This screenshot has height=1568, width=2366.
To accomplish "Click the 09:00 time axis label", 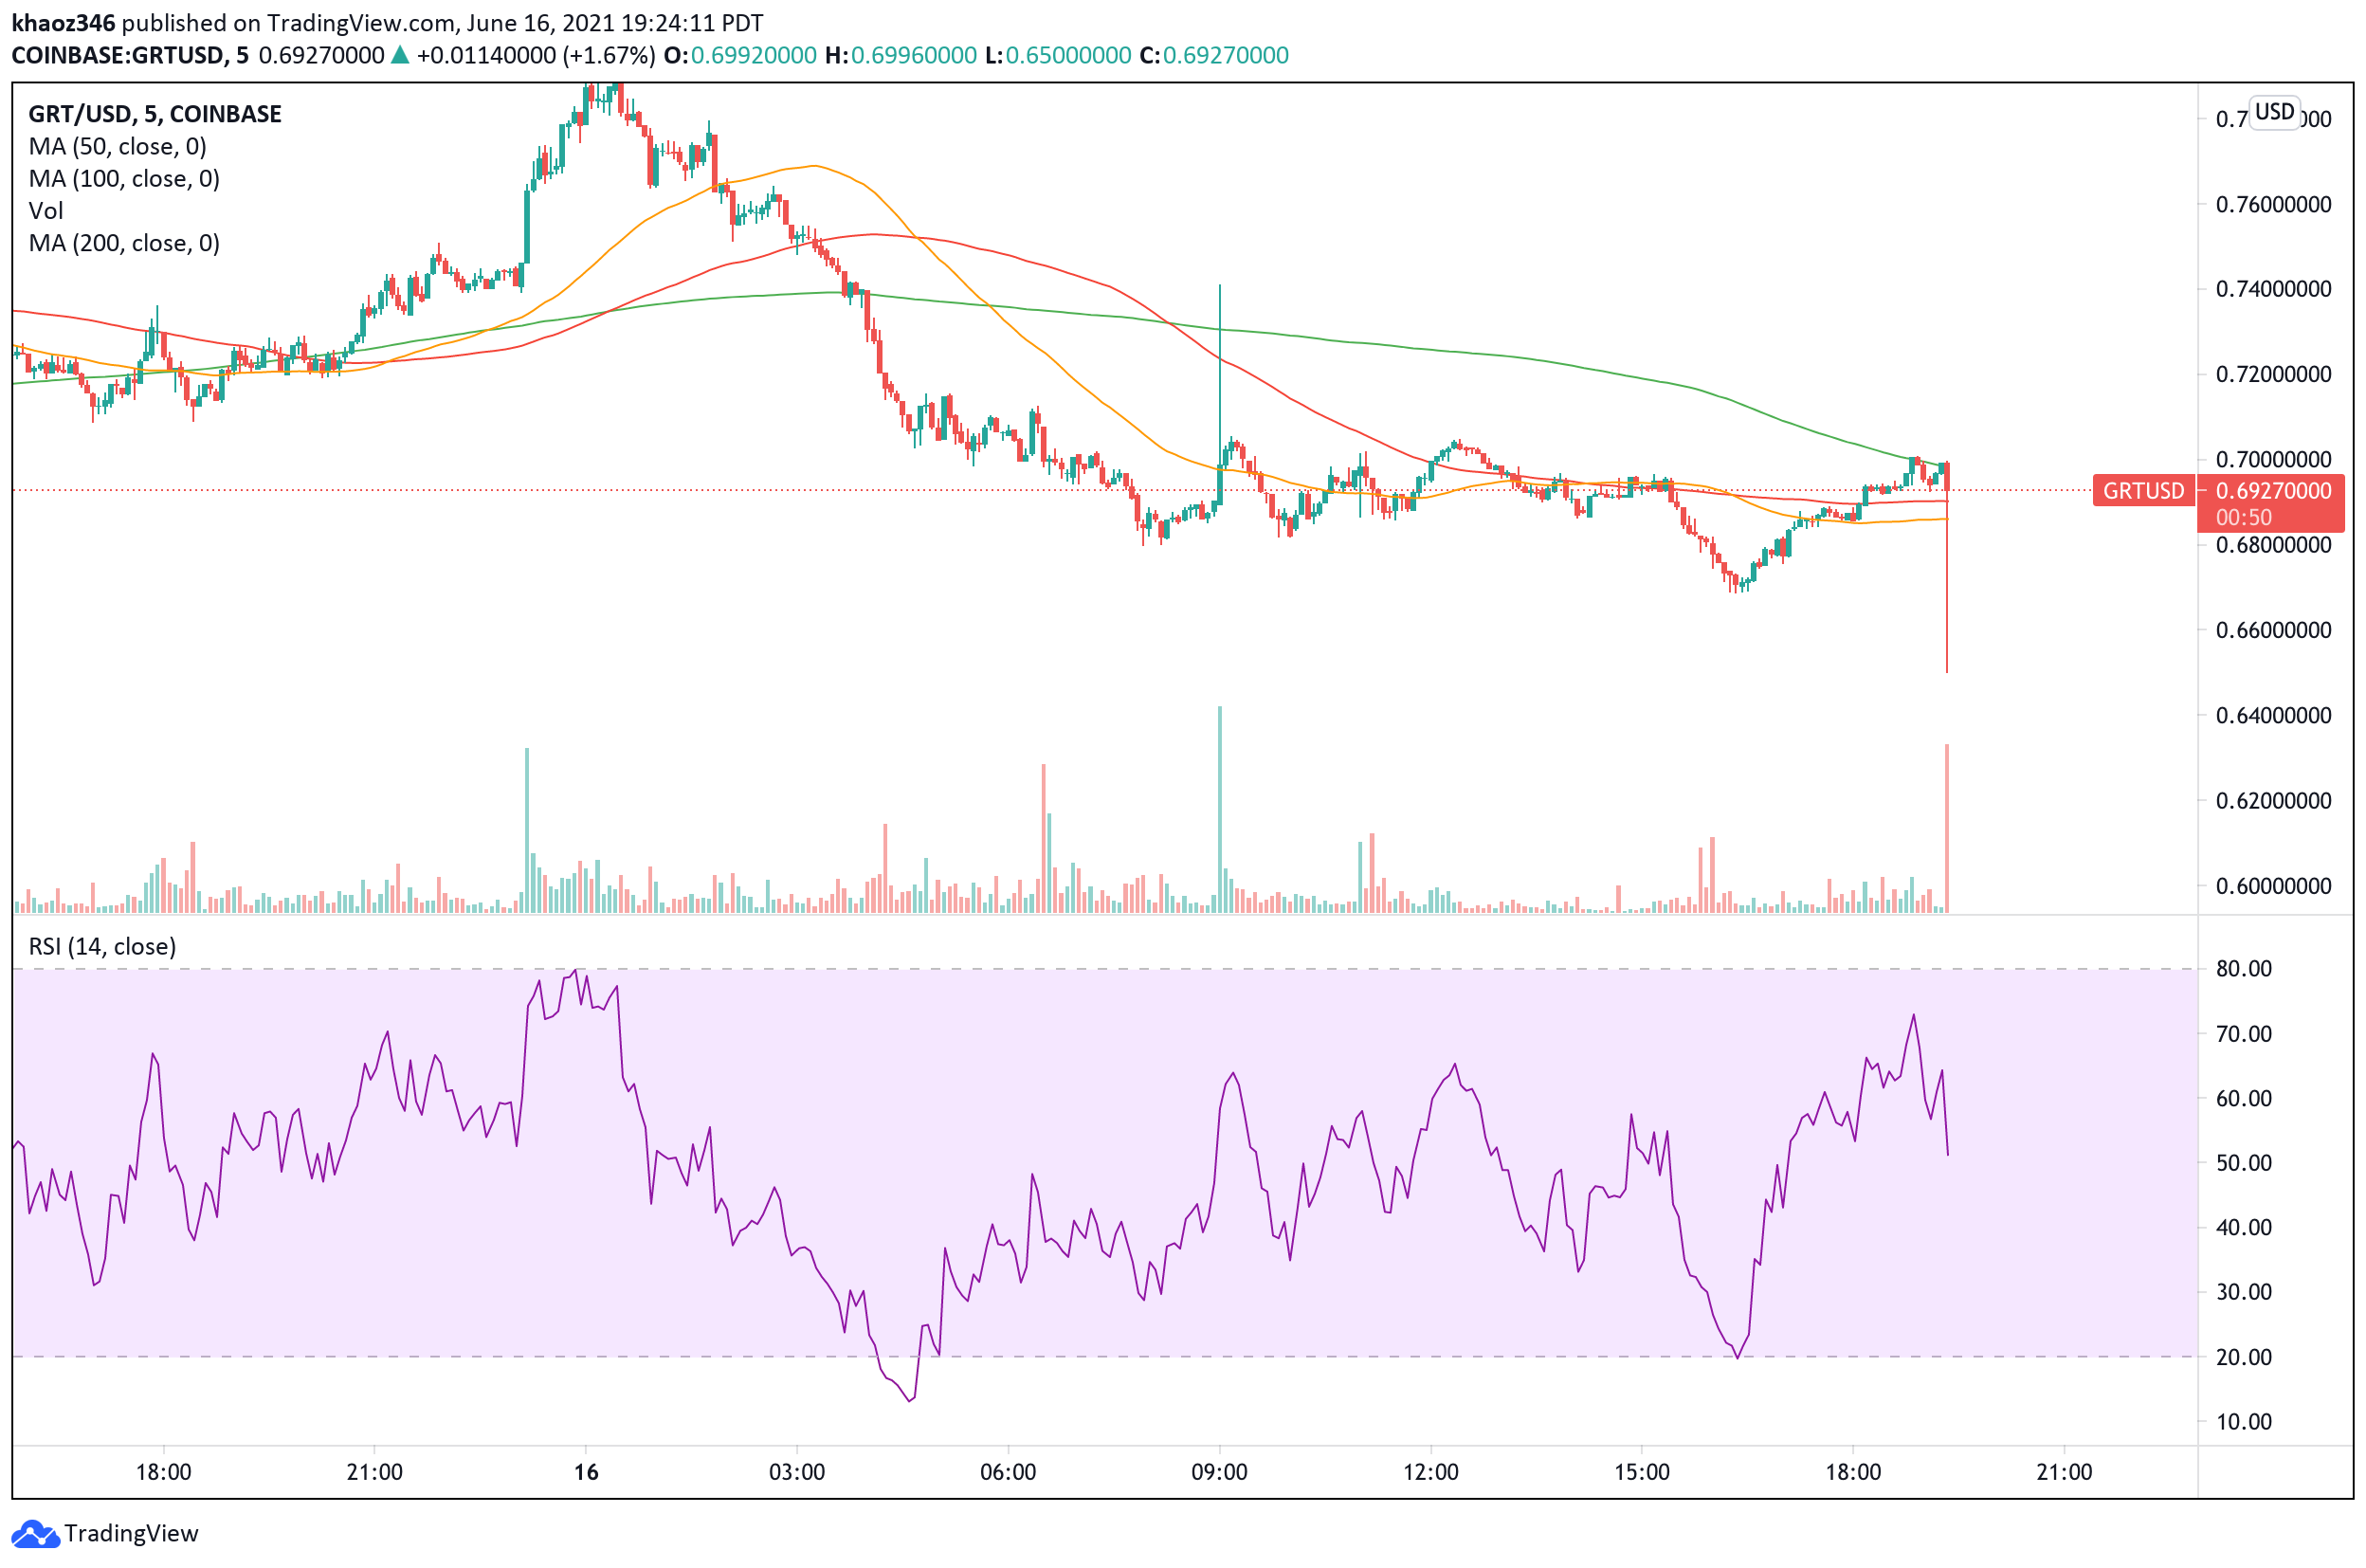I will pos(1220,1472).
